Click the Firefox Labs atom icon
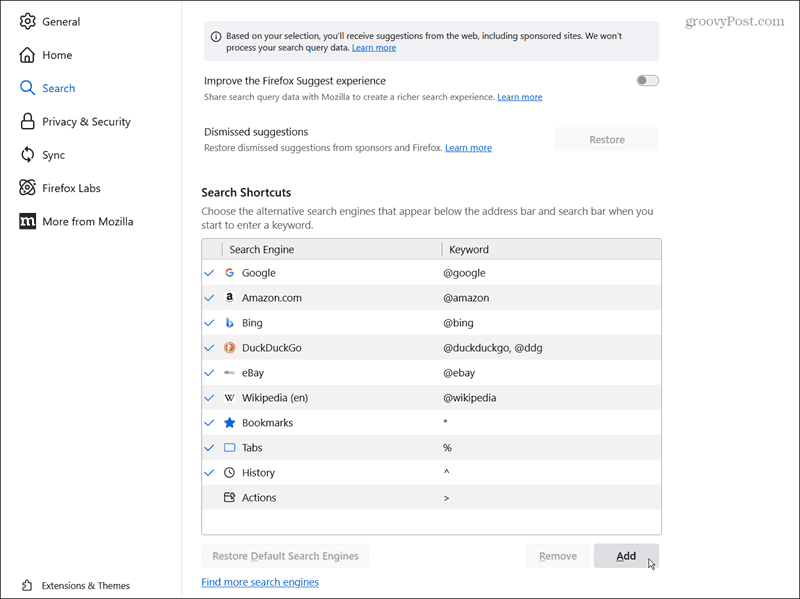Viewport: 800px width, 599px height. click(28, 188)
